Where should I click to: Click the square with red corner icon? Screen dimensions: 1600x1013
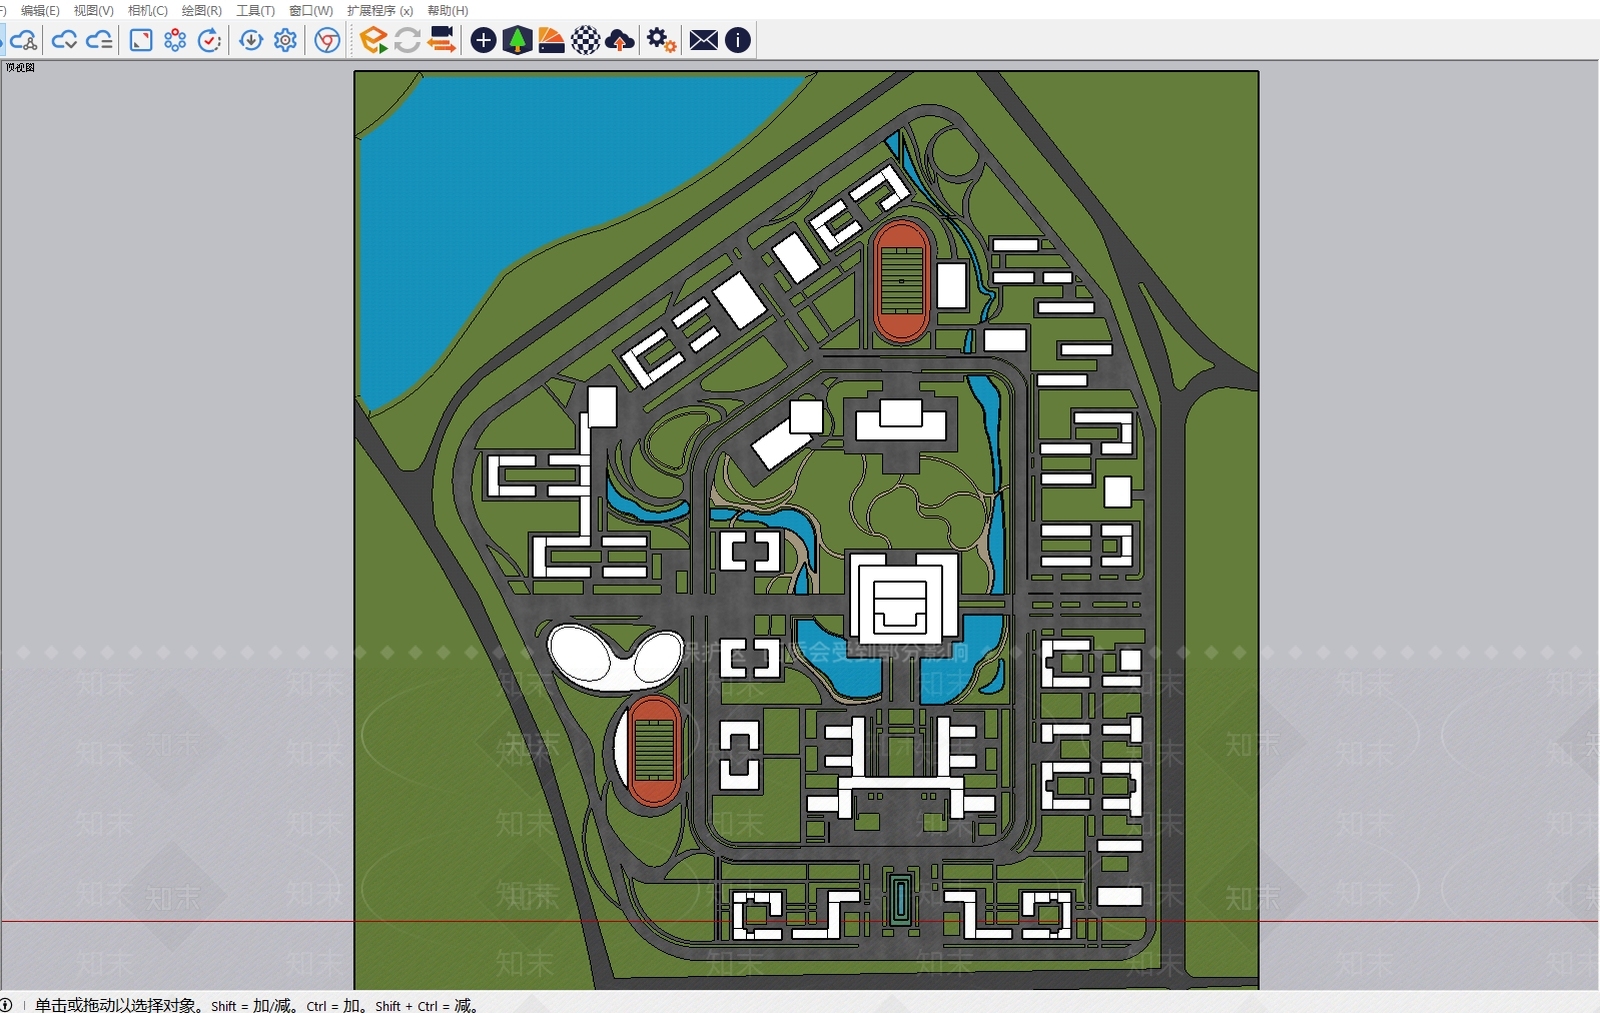pyautogui.click(x=141, y=40)
